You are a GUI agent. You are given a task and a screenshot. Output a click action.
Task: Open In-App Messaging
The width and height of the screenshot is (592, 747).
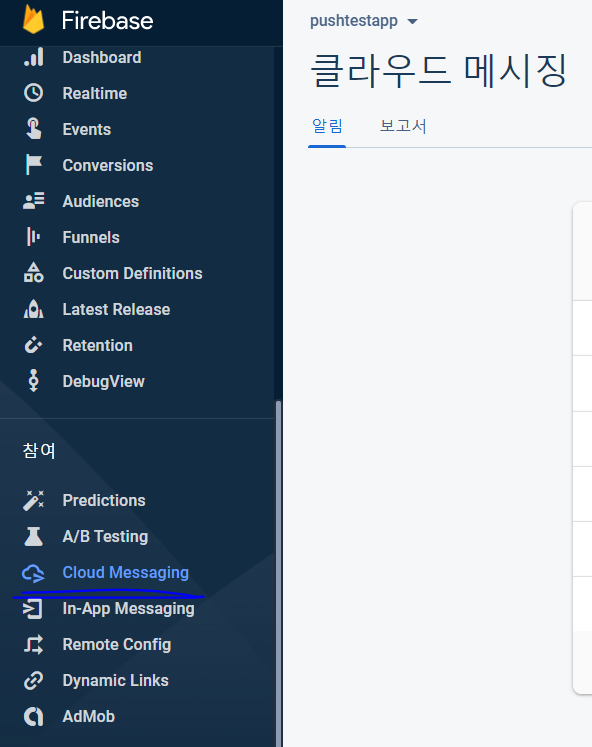[129, 608]
